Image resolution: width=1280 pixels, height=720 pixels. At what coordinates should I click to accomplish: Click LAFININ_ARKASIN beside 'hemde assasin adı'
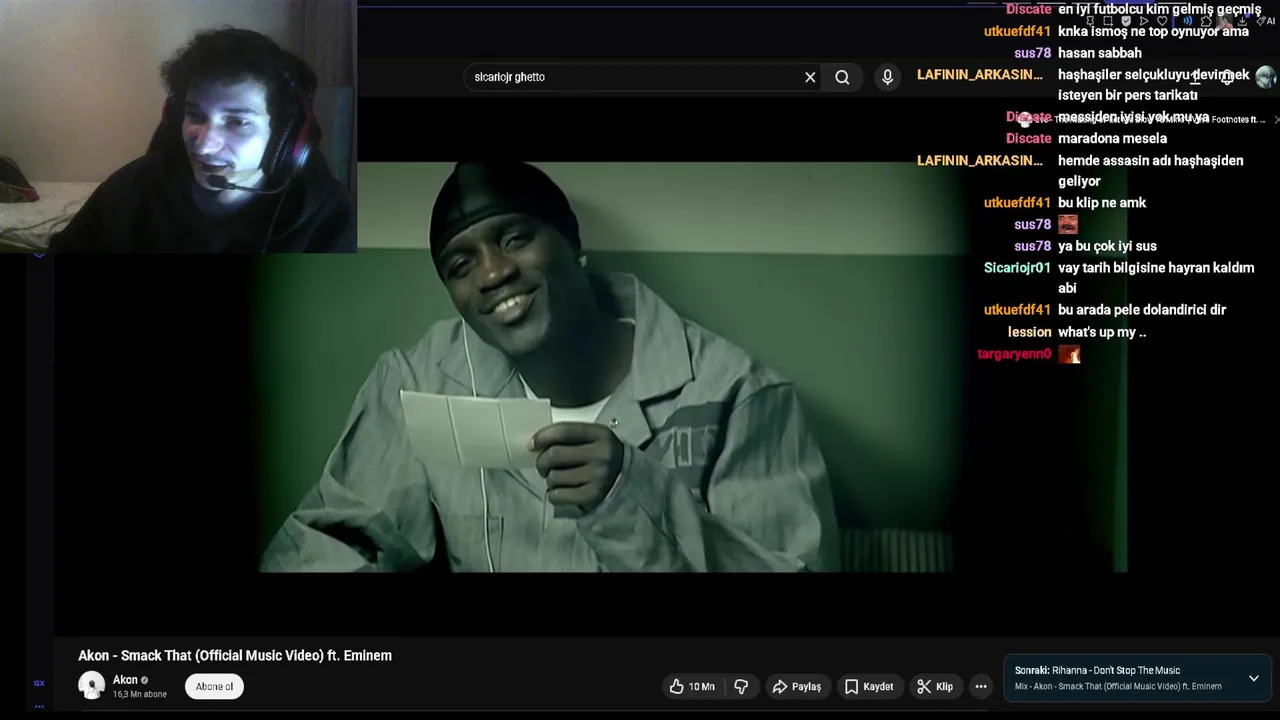(x=980, y=160)
